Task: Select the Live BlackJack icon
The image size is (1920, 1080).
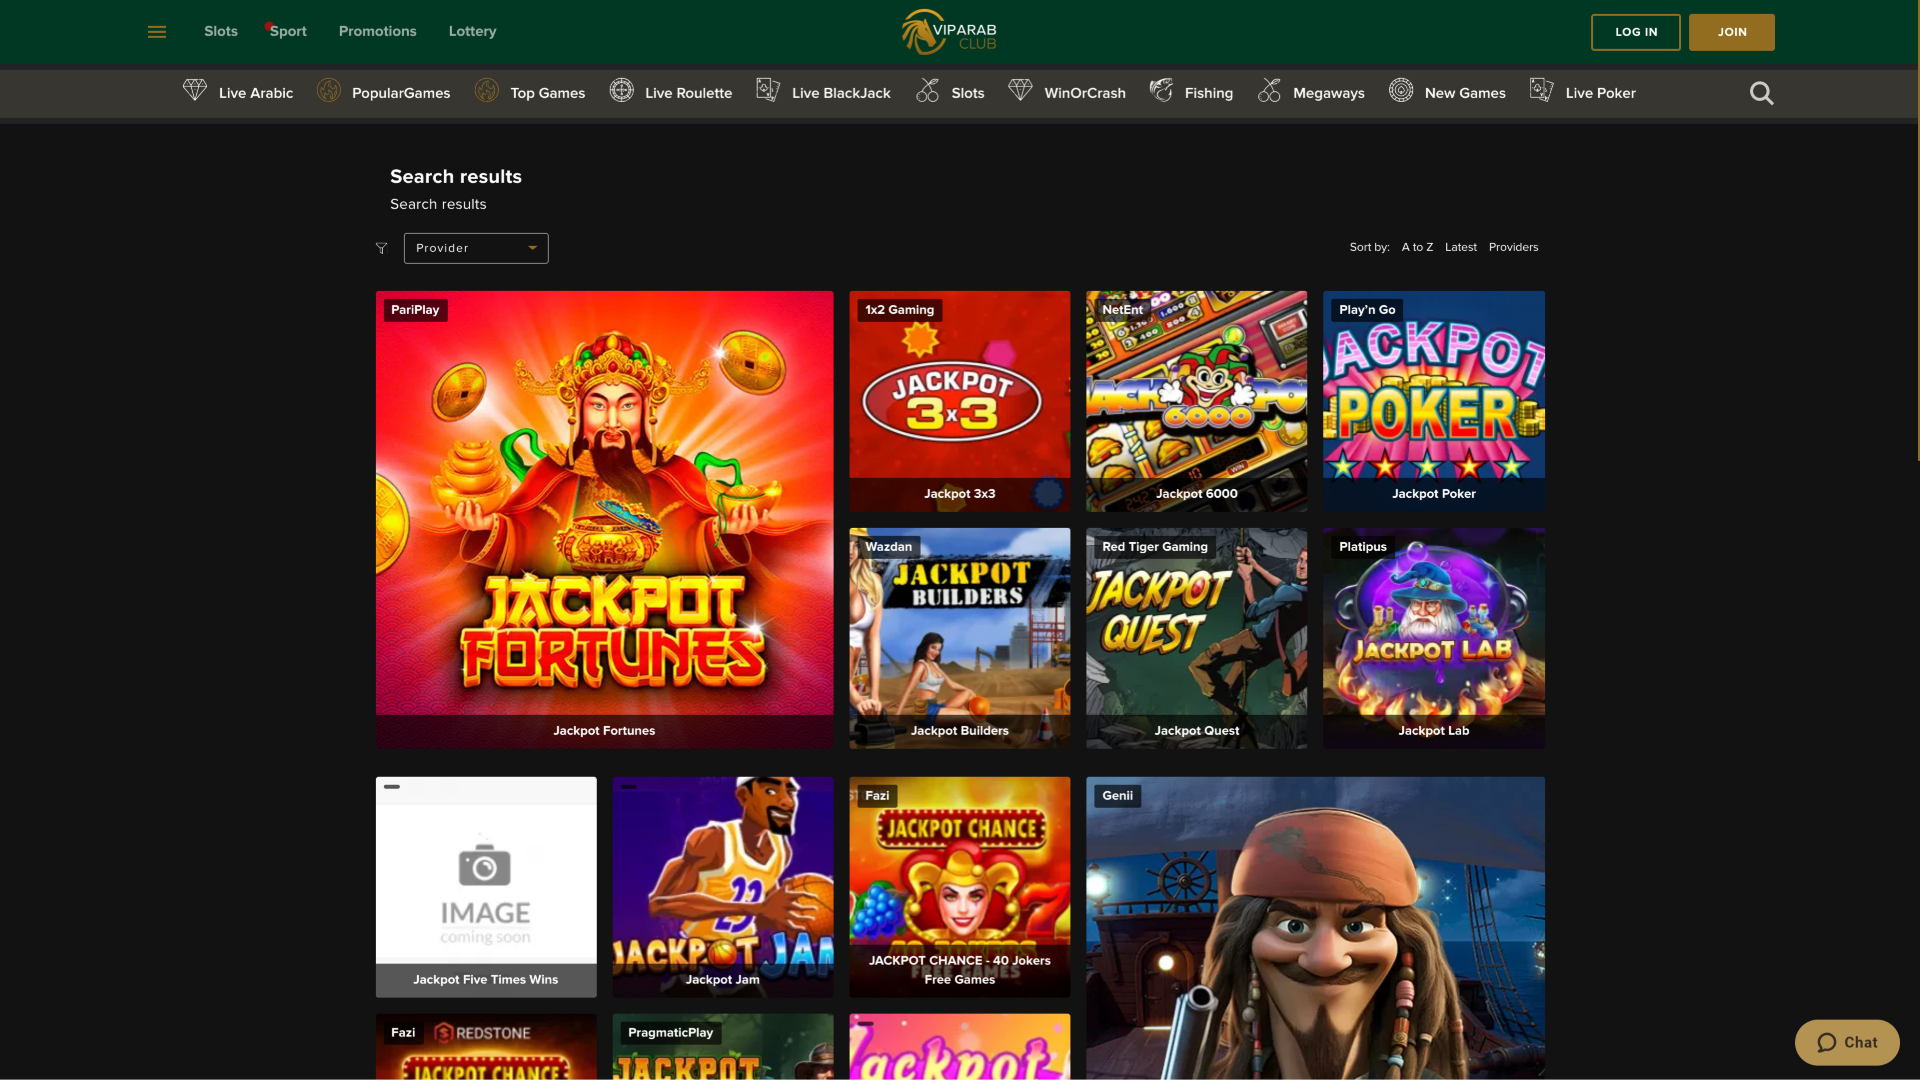Action: coord(768,92)
